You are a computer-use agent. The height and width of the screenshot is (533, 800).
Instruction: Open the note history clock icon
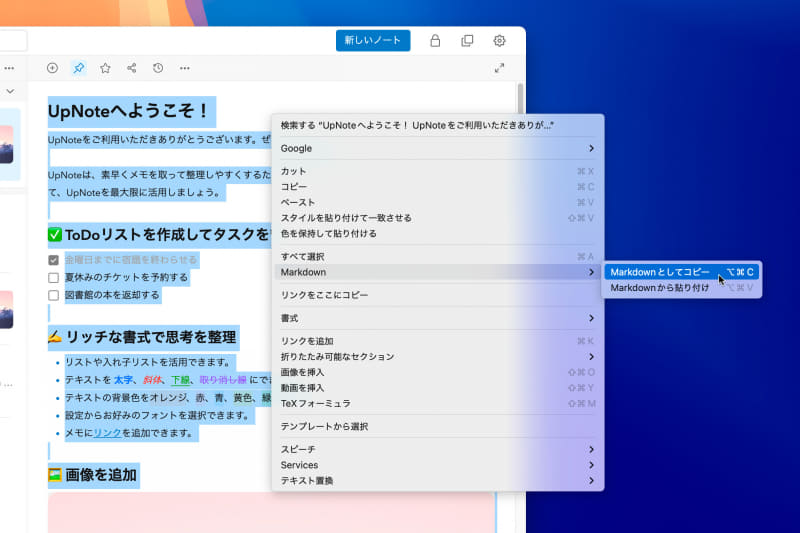click(158, 68)
